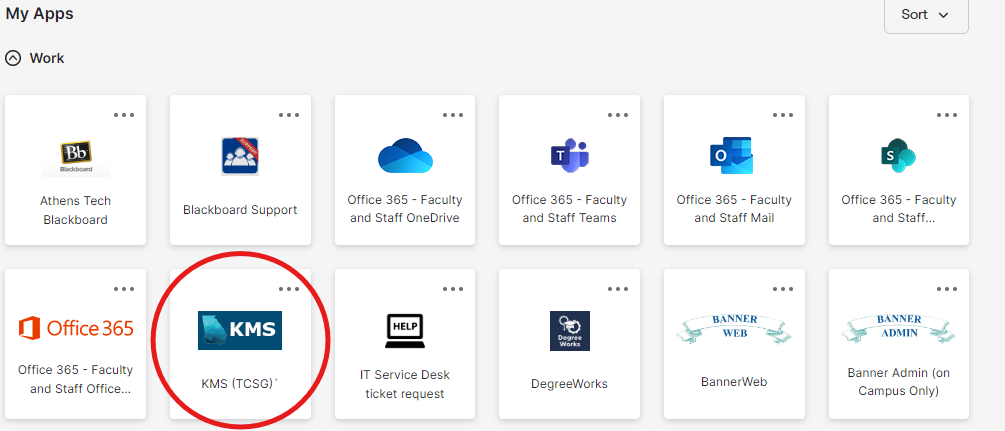This screenshot has height=431, width=1005.
Task: Open the DegreeWorks icon
Action: click(x=570, y=331)
